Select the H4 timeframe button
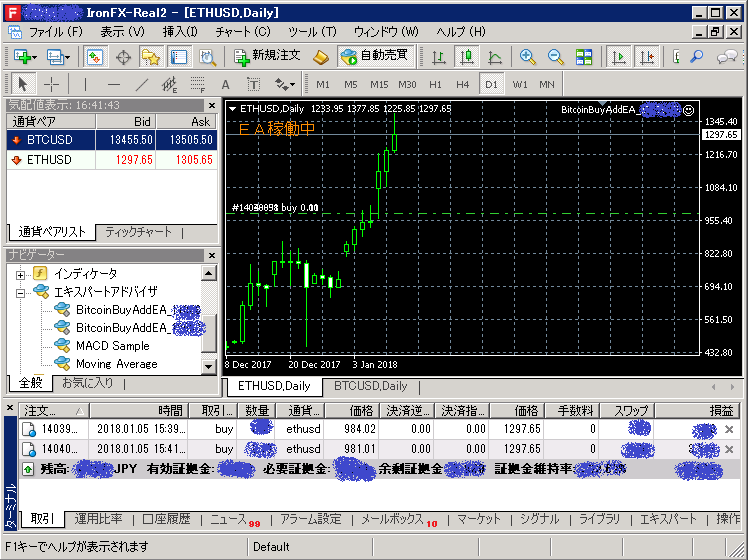748x560 pixels. pyautogui.click(x=462, y=84)
